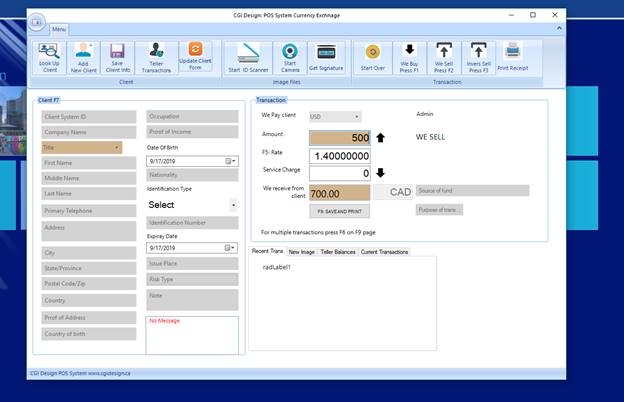Click the Source of fund field
This screenshot has height=402, width=624.
pyautogui.click(x=472, y=191)
